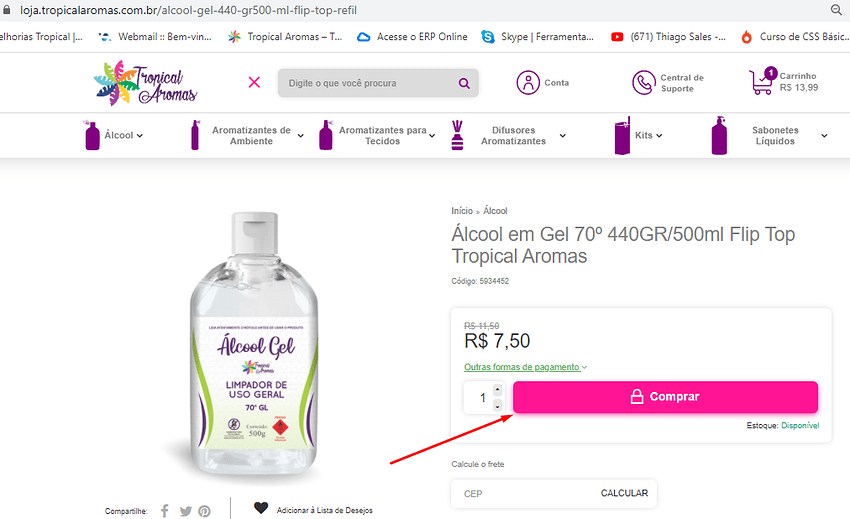The image size is (850, 519).
Task: Click the Tropical Aromas logo
Action: click(145, 82)
